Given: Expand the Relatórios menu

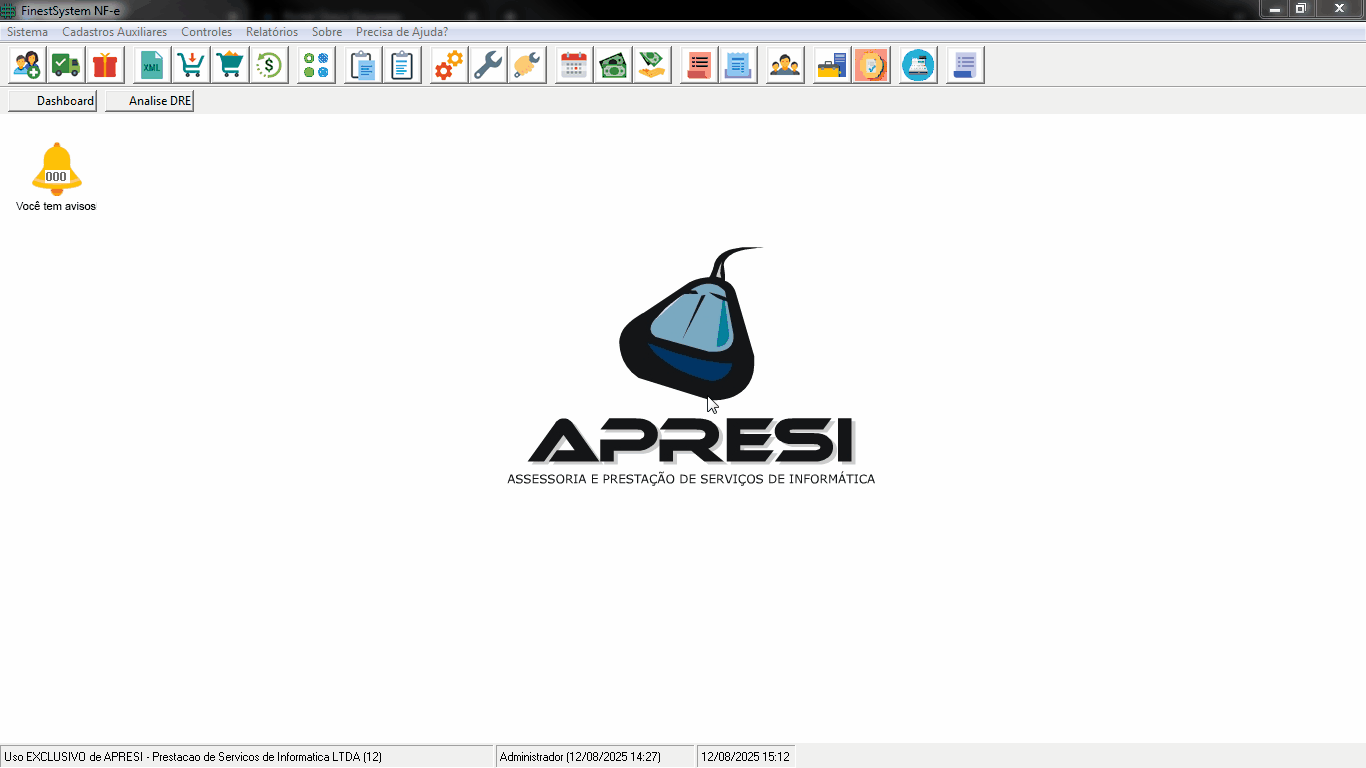Looking at the screenshot, I should point(271,32).
